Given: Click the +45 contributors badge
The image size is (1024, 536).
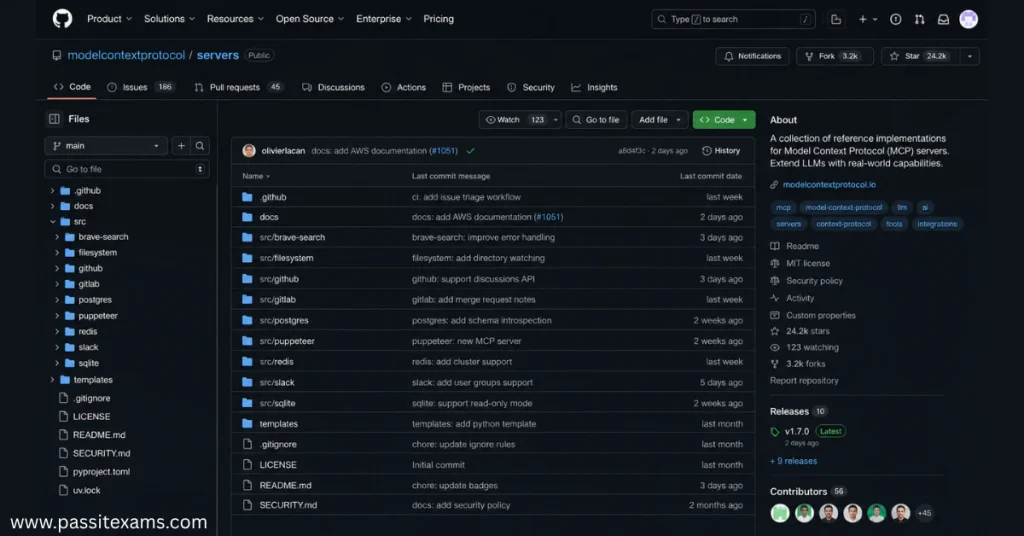Looking at the screenshot, I should [x=924, y=513].
